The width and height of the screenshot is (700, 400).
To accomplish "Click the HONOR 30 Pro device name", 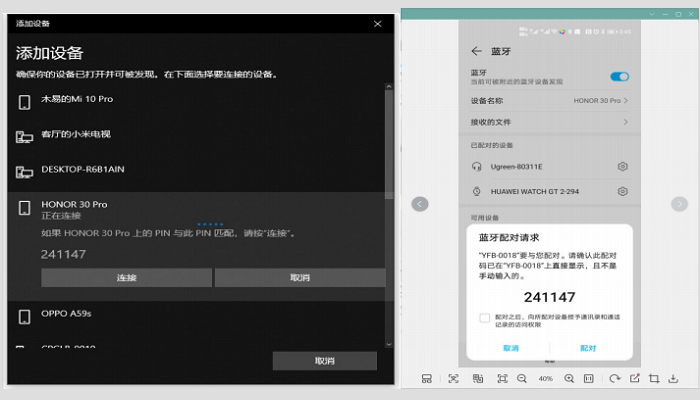I will 74,204.
